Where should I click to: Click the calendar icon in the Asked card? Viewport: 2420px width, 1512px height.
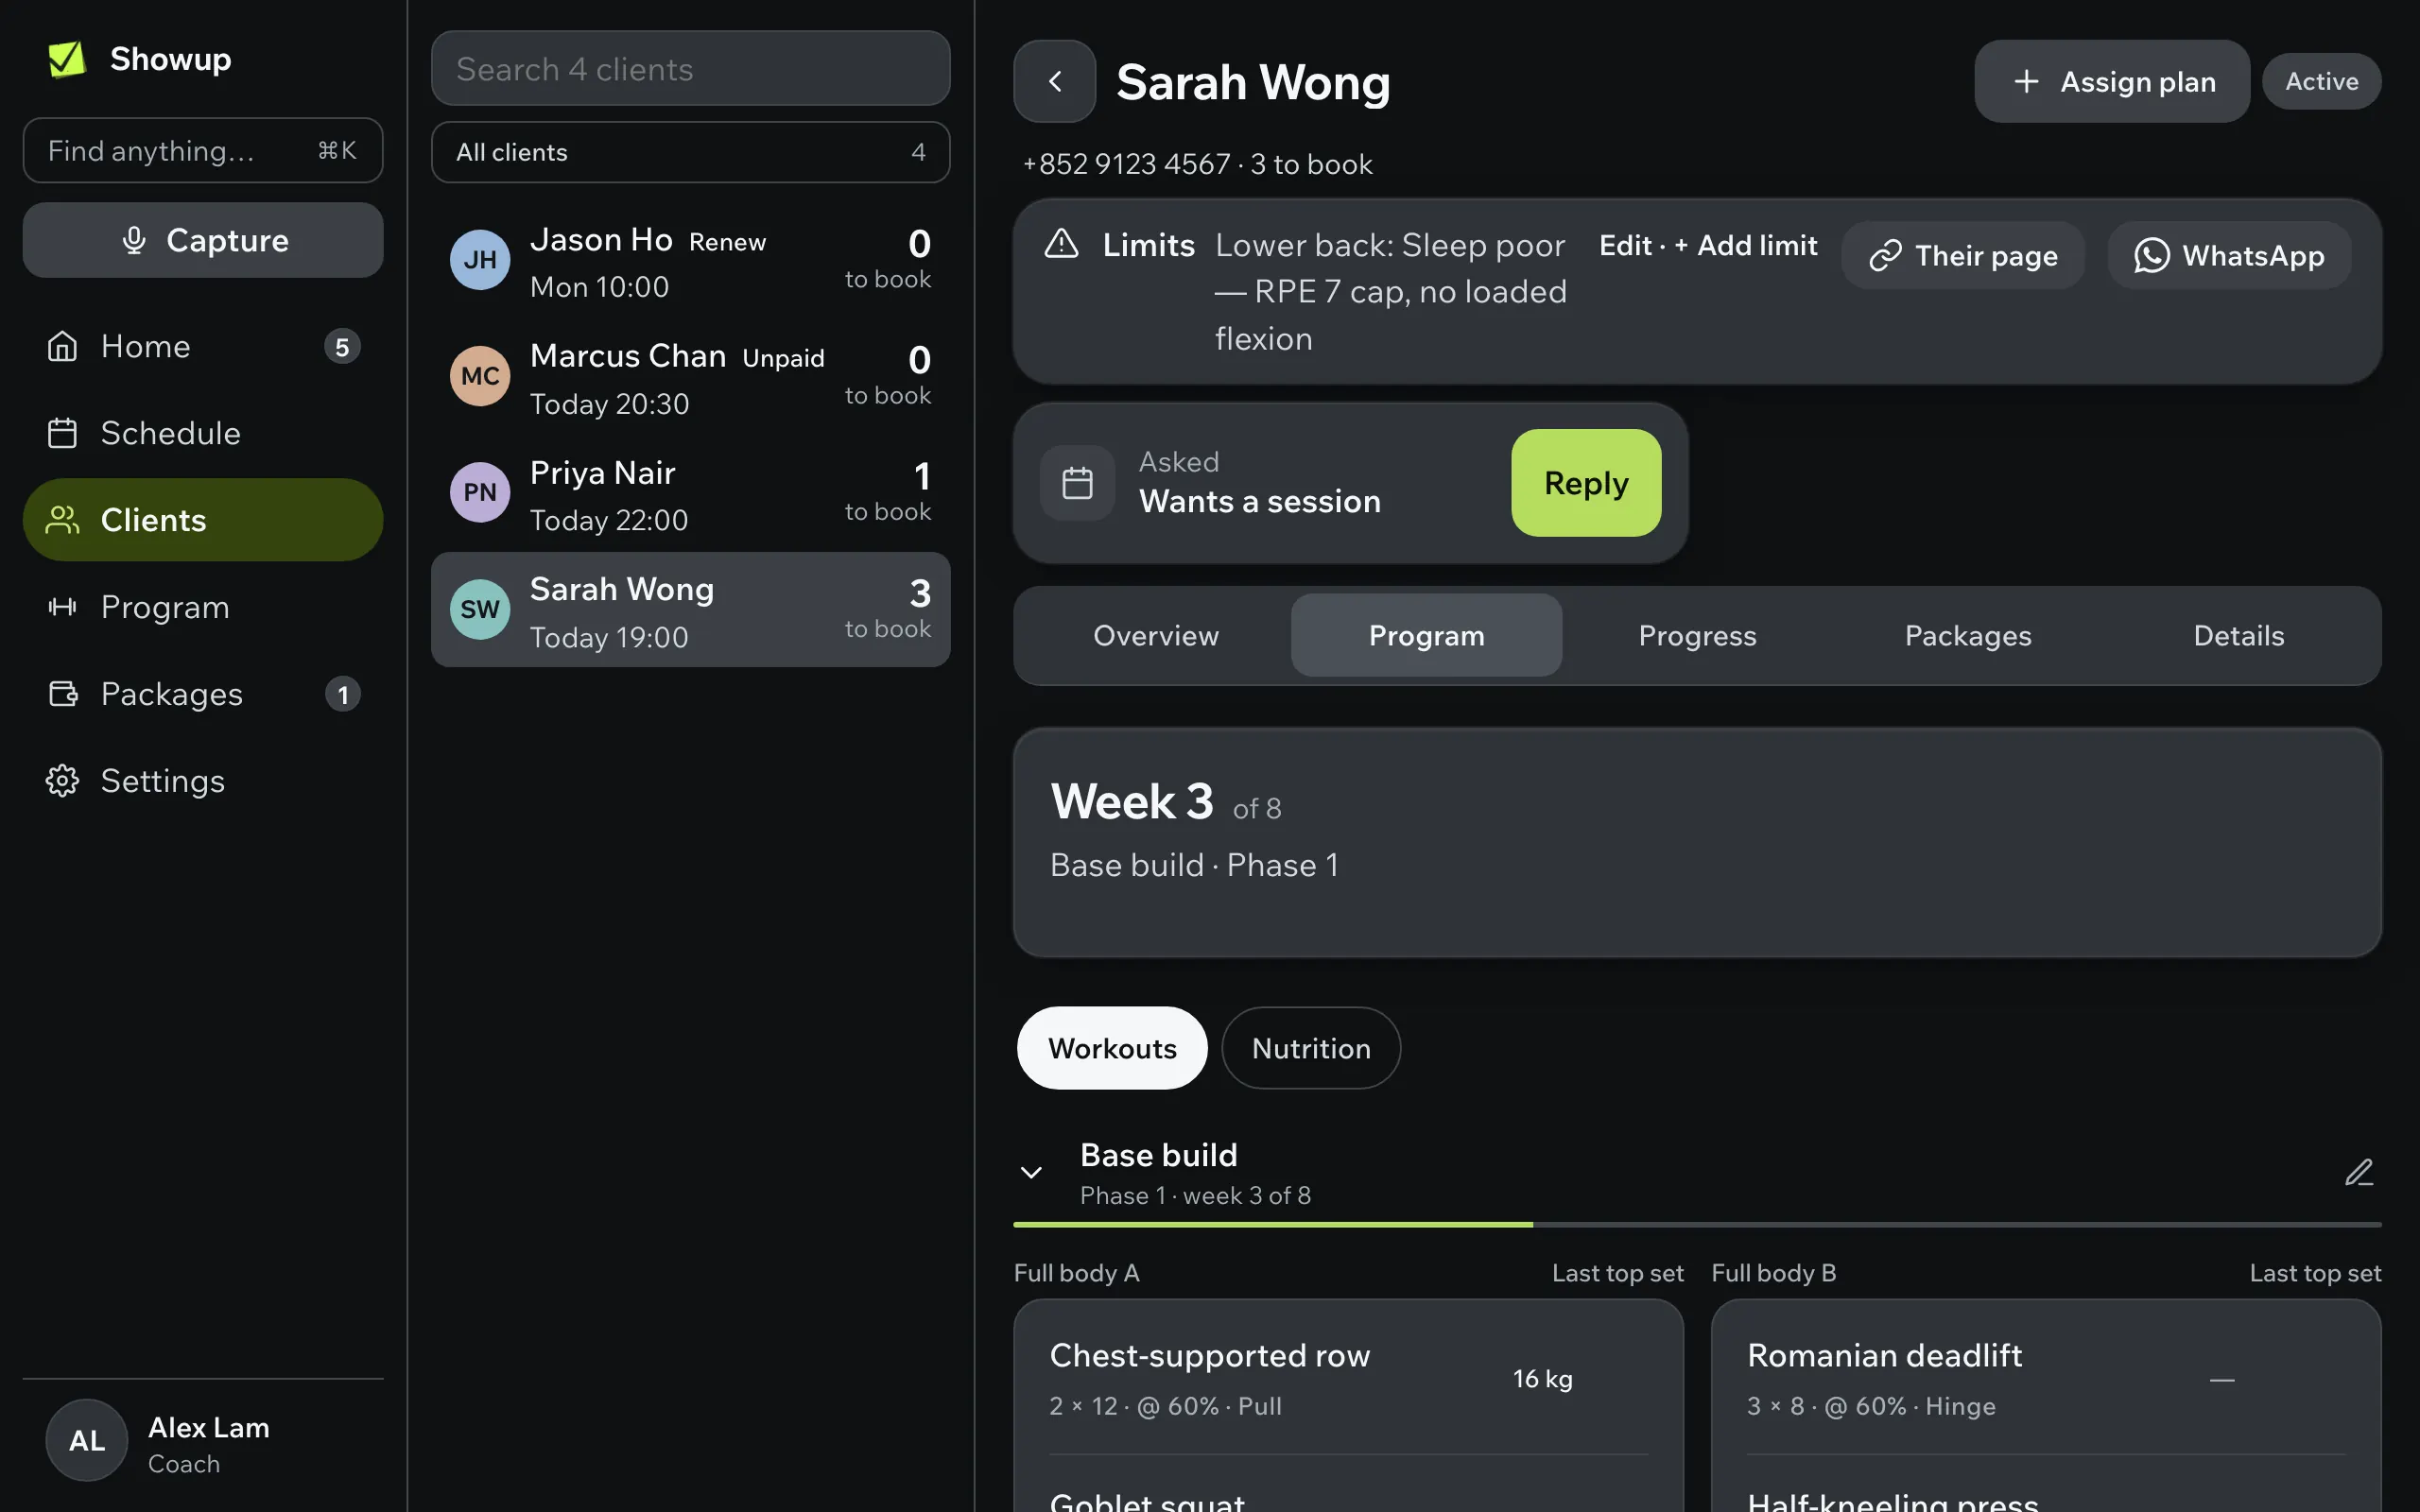pos(1077,483)
